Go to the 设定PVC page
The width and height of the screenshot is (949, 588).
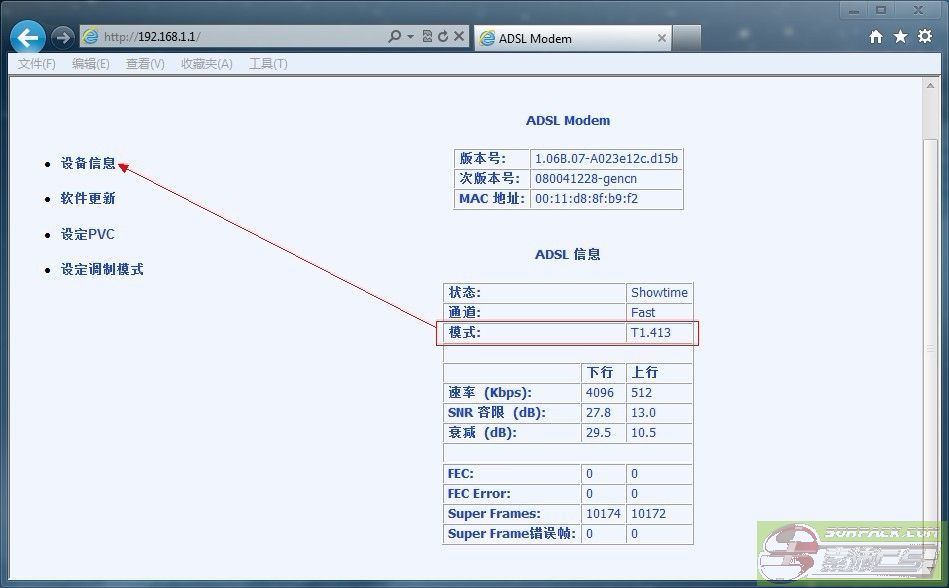[x=88, y=234]
